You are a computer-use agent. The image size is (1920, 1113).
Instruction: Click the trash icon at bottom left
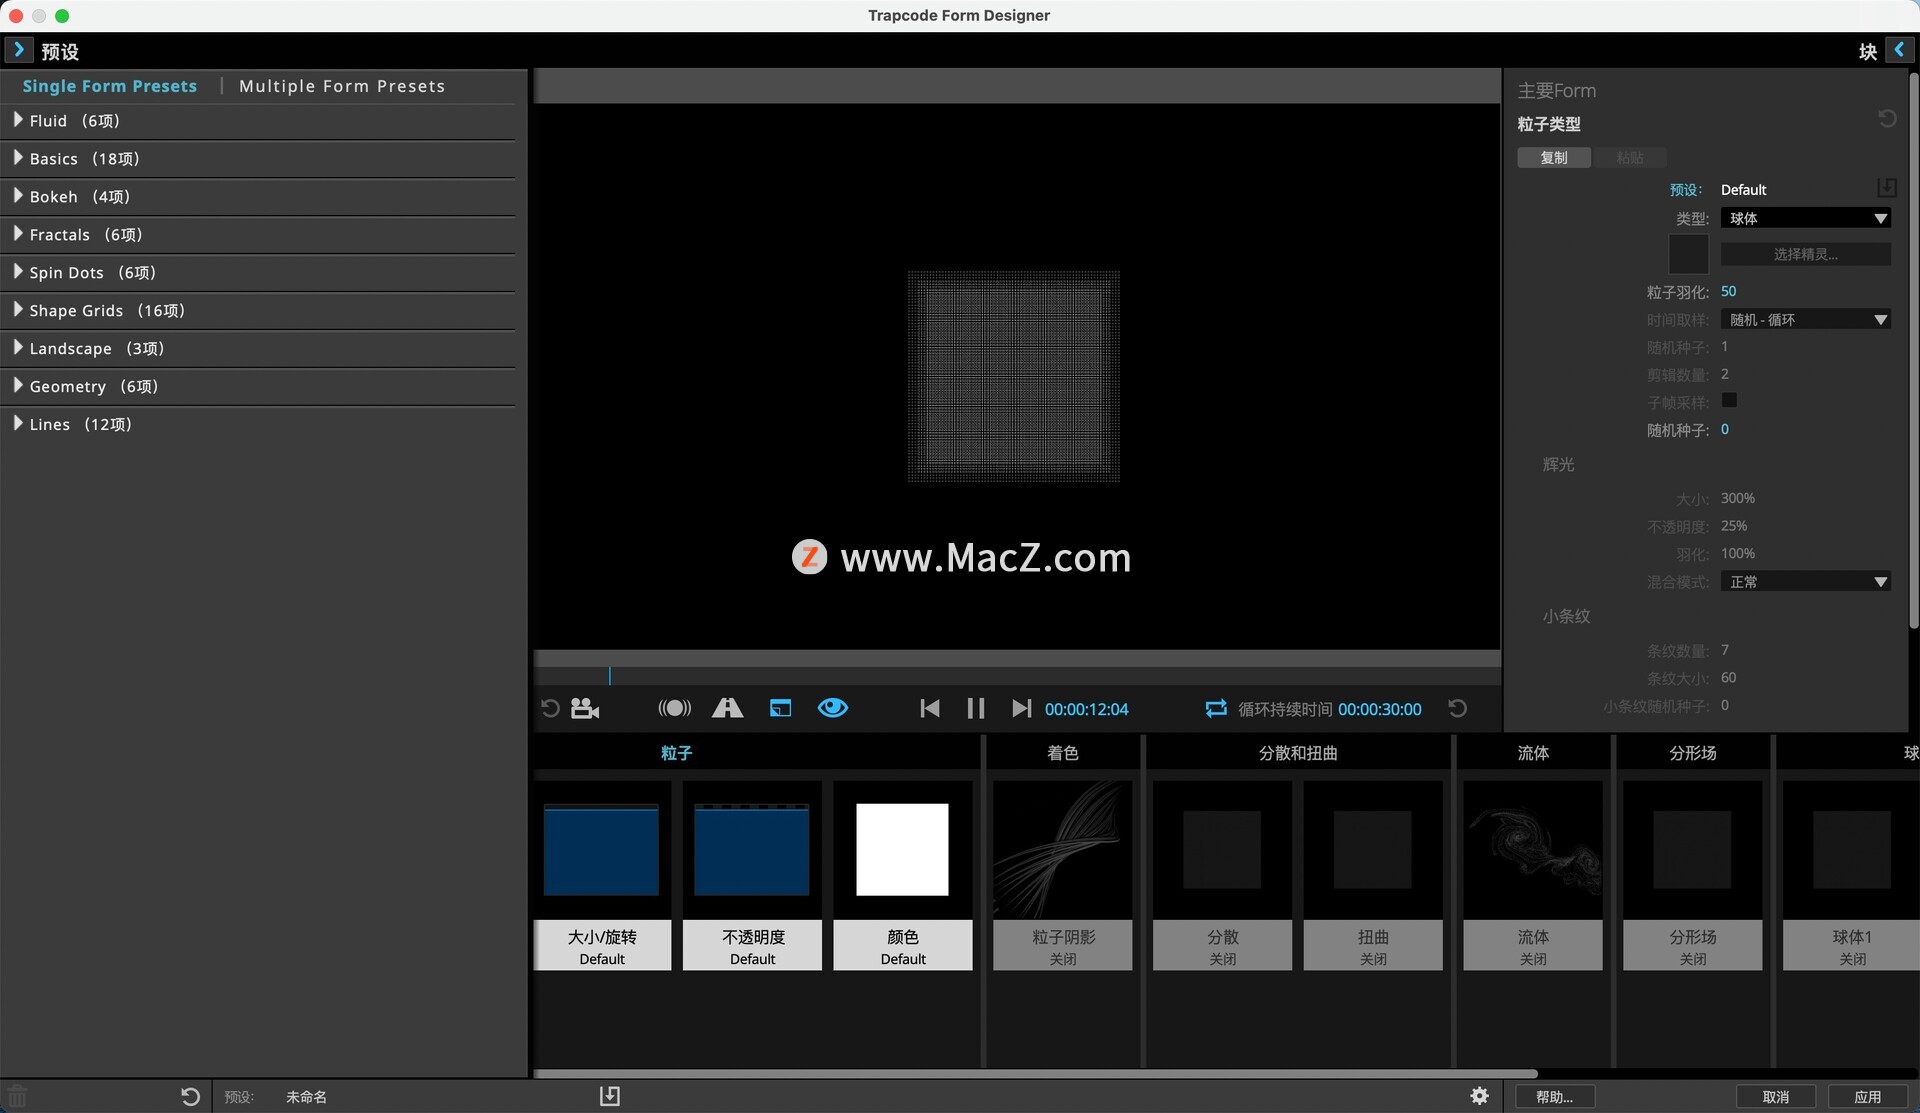[x=17, y=1097]
